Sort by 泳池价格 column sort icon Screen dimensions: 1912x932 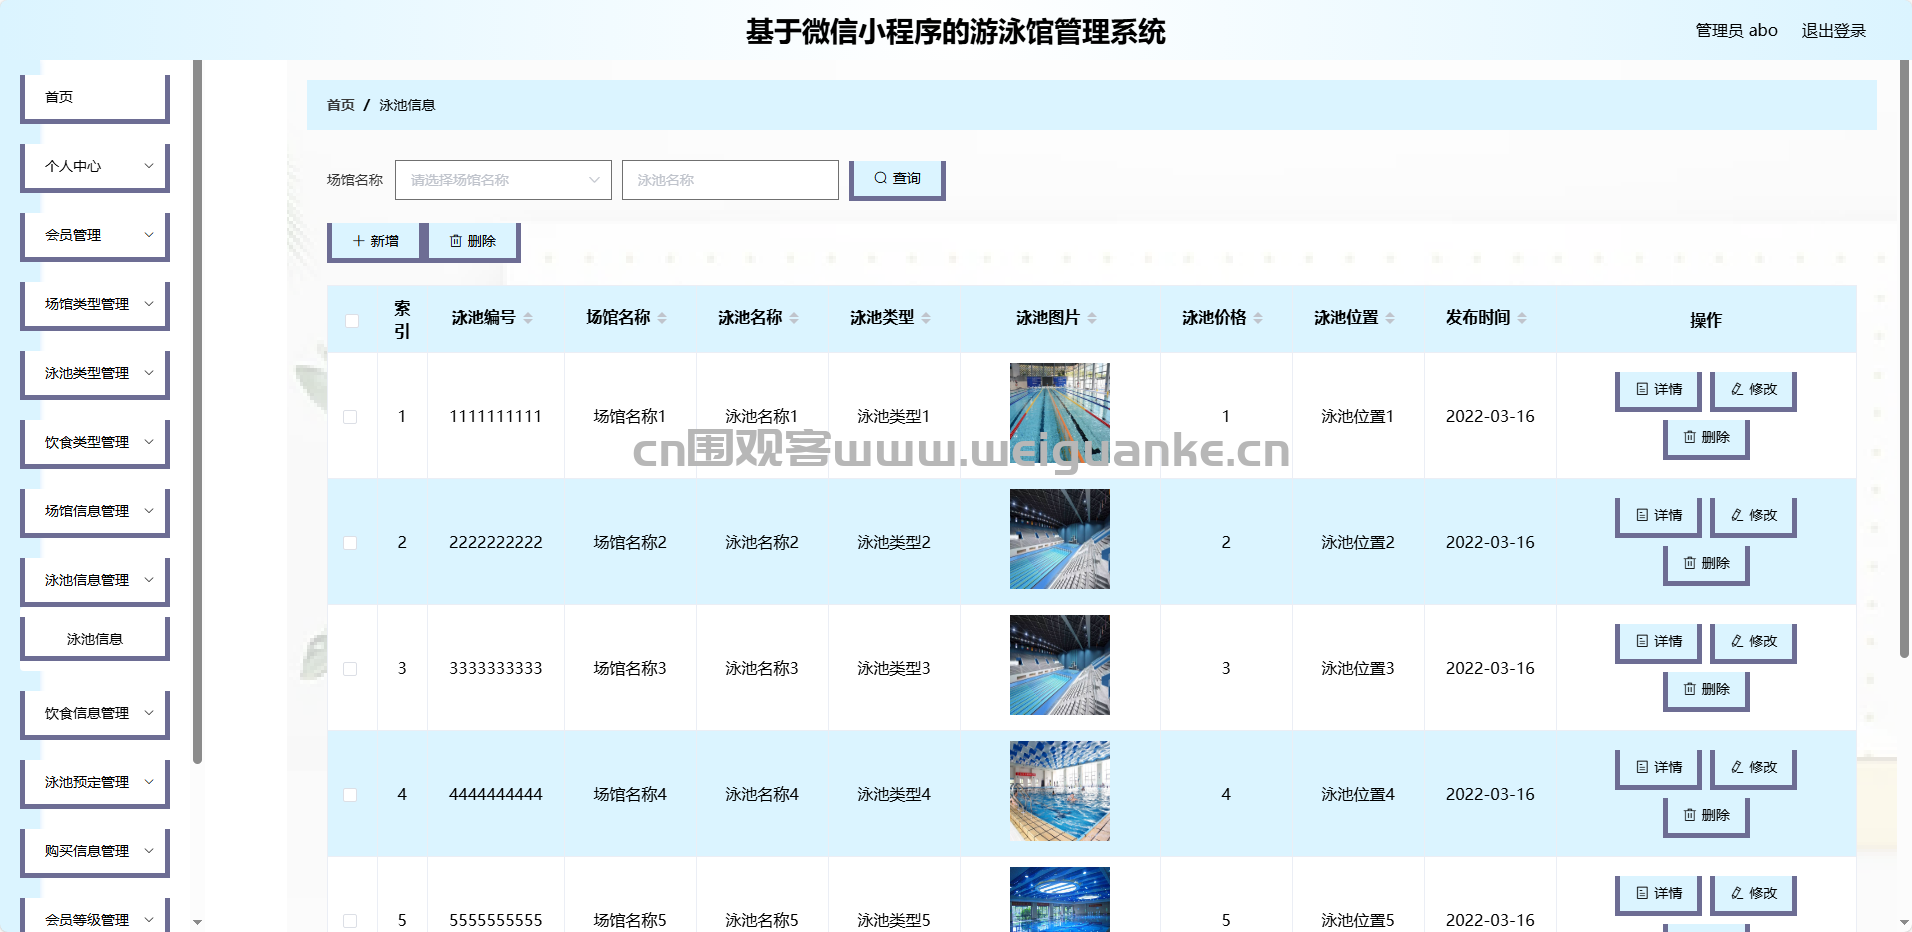[x=1258, y=318]
